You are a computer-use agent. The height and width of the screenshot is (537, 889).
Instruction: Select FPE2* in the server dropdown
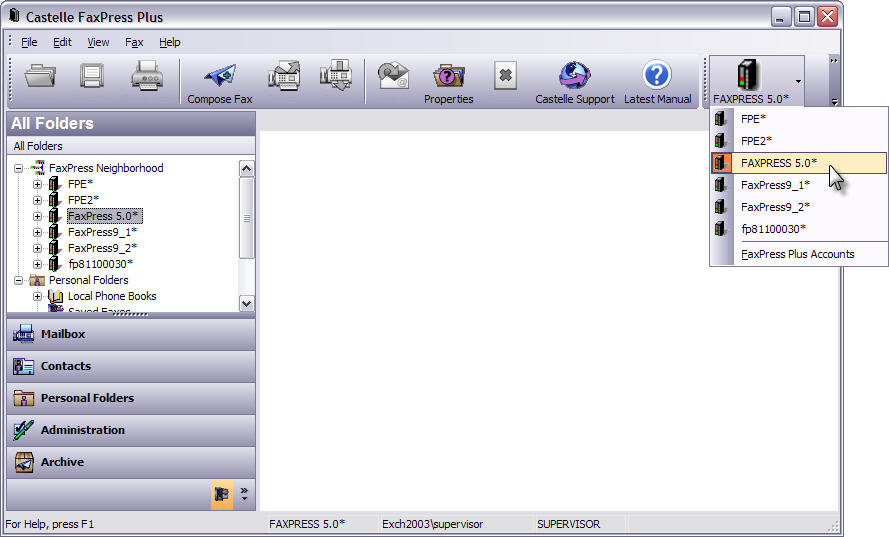(x=799, y=141)
